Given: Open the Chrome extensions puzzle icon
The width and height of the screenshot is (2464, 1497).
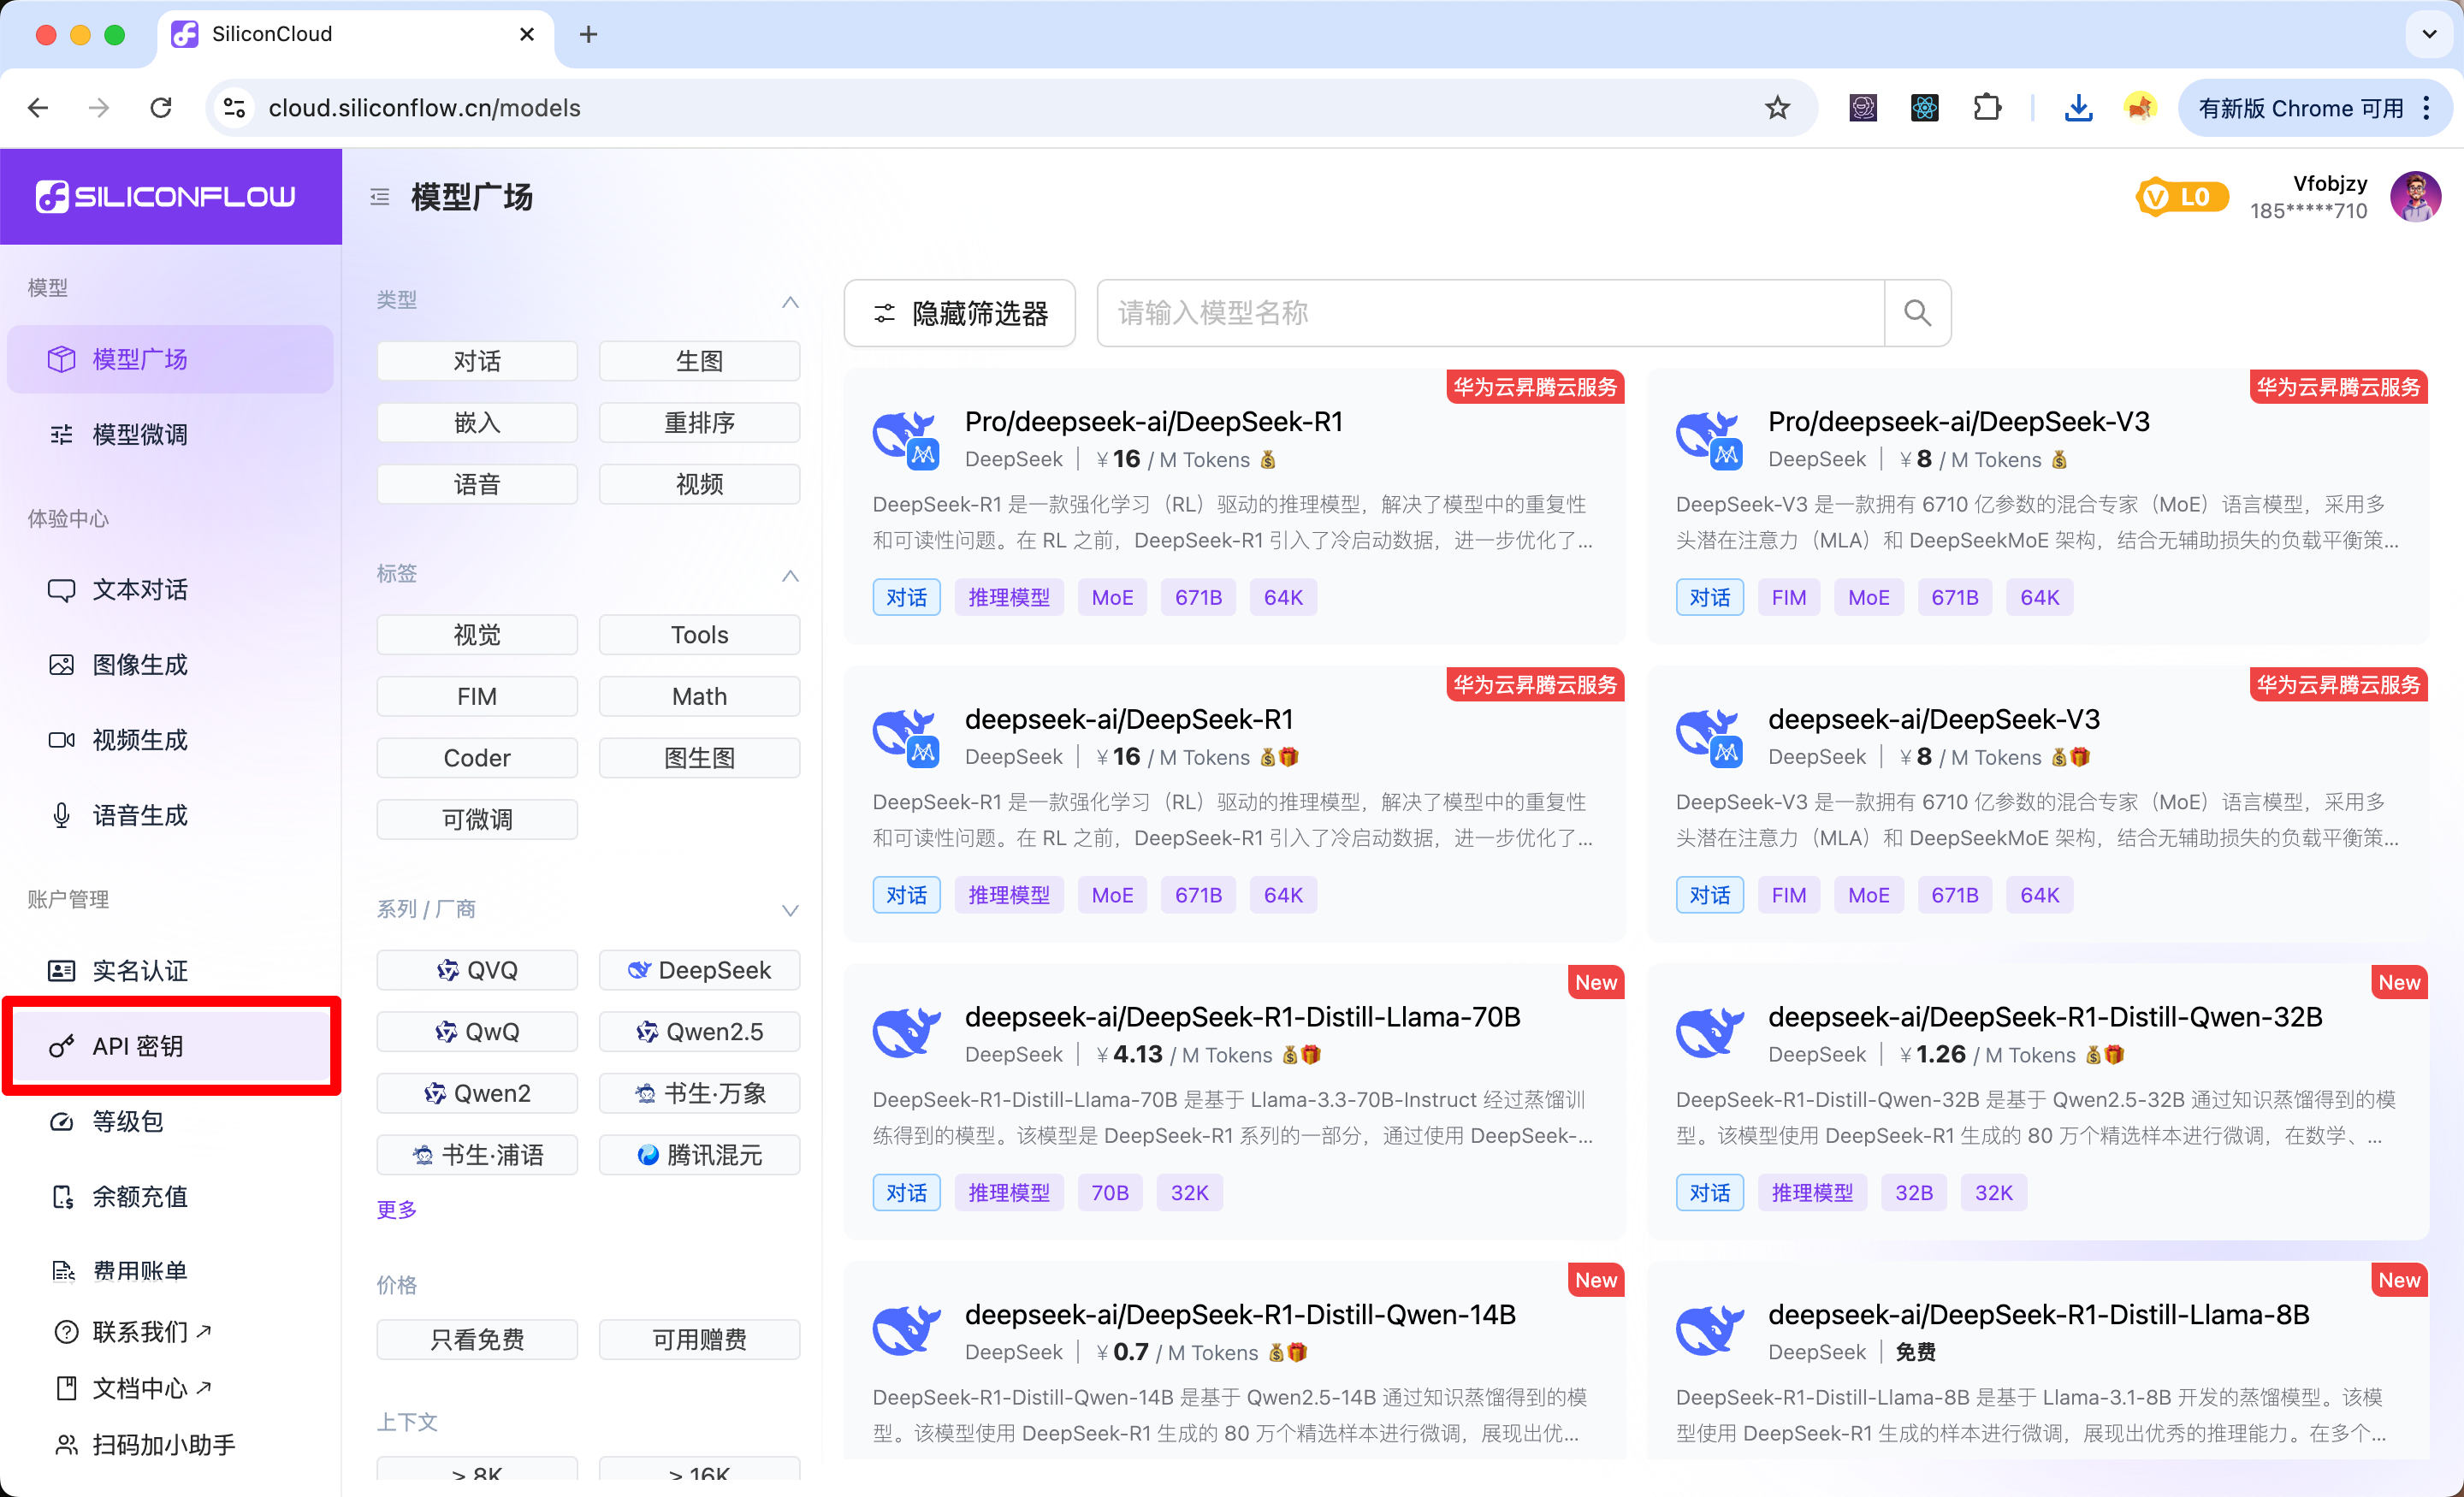Looking at the screenshot, I should pyautogui.click(x=1987, y=108).
